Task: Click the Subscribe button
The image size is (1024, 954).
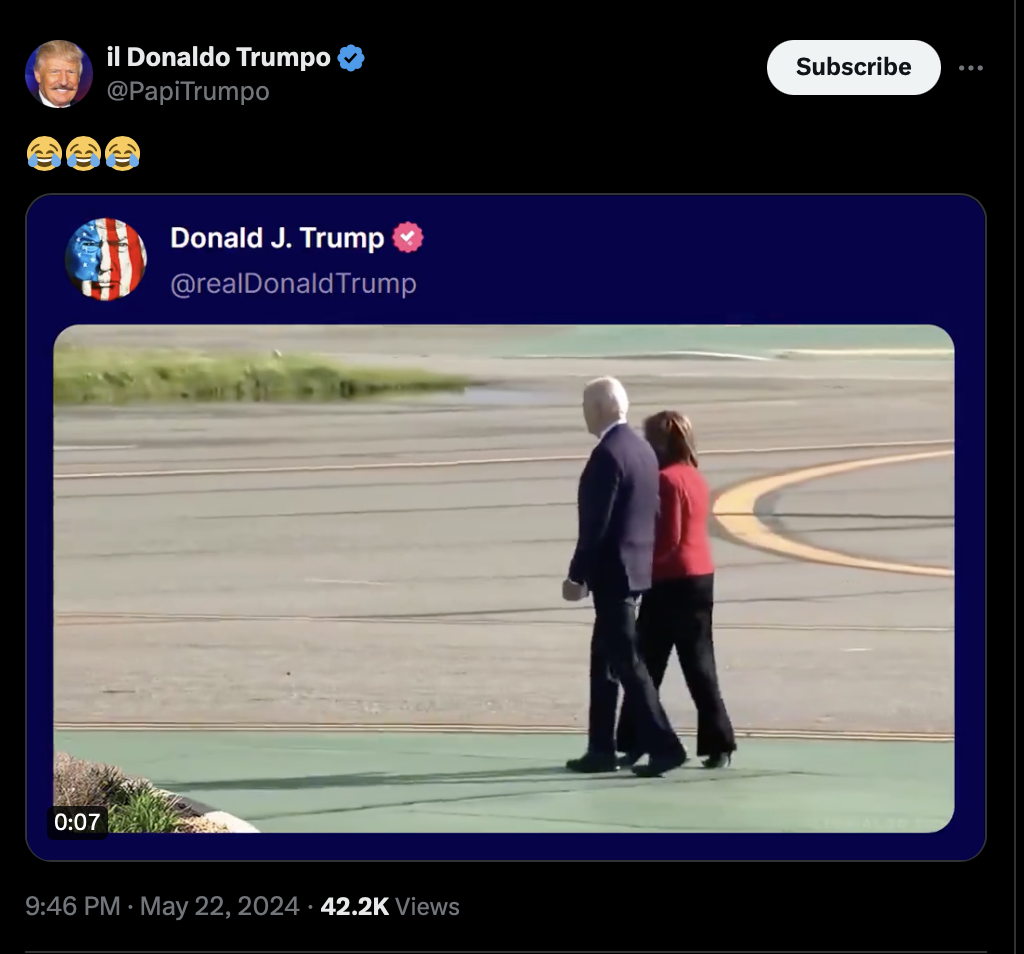Action: 853,67
